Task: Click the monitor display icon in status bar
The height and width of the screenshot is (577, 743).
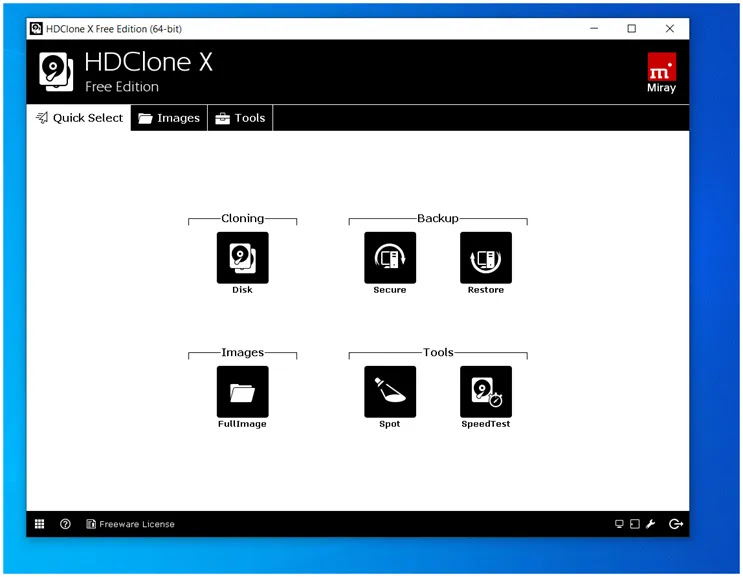Action: coord(619,524)
